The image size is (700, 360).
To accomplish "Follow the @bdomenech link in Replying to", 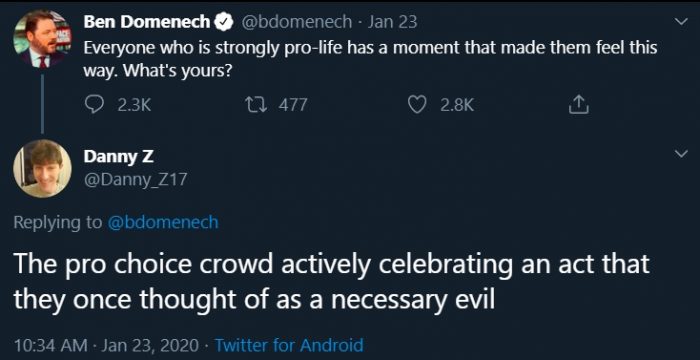I will coord(163,222).
